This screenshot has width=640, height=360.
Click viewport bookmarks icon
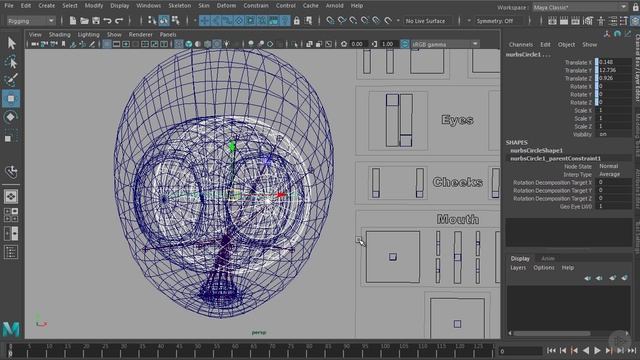64,44
